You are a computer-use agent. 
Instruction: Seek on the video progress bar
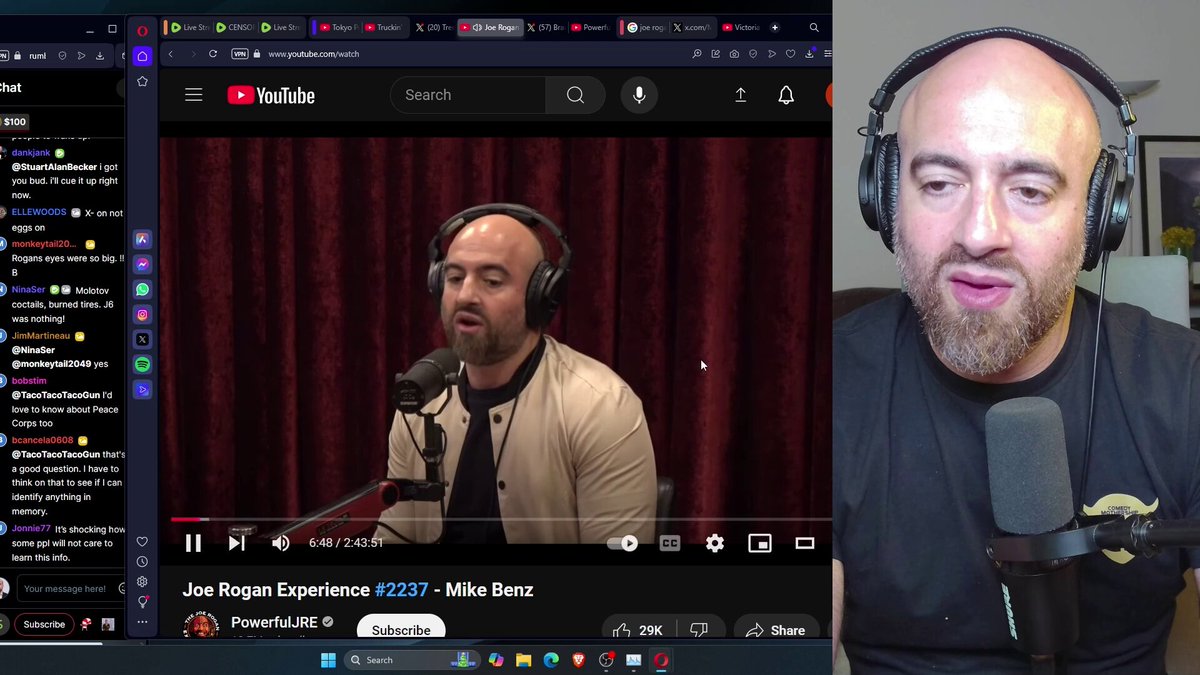click(500, 519)
